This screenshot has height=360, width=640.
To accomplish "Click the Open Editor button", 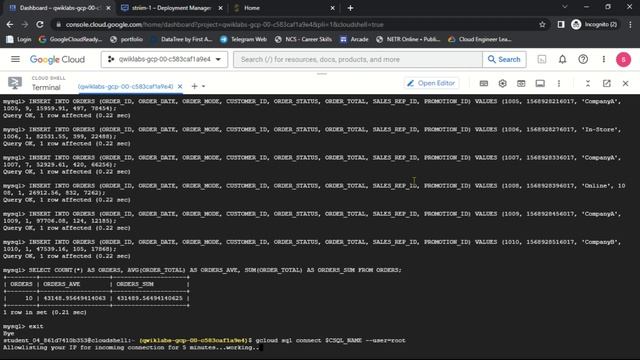I will (x=431, y=83).
